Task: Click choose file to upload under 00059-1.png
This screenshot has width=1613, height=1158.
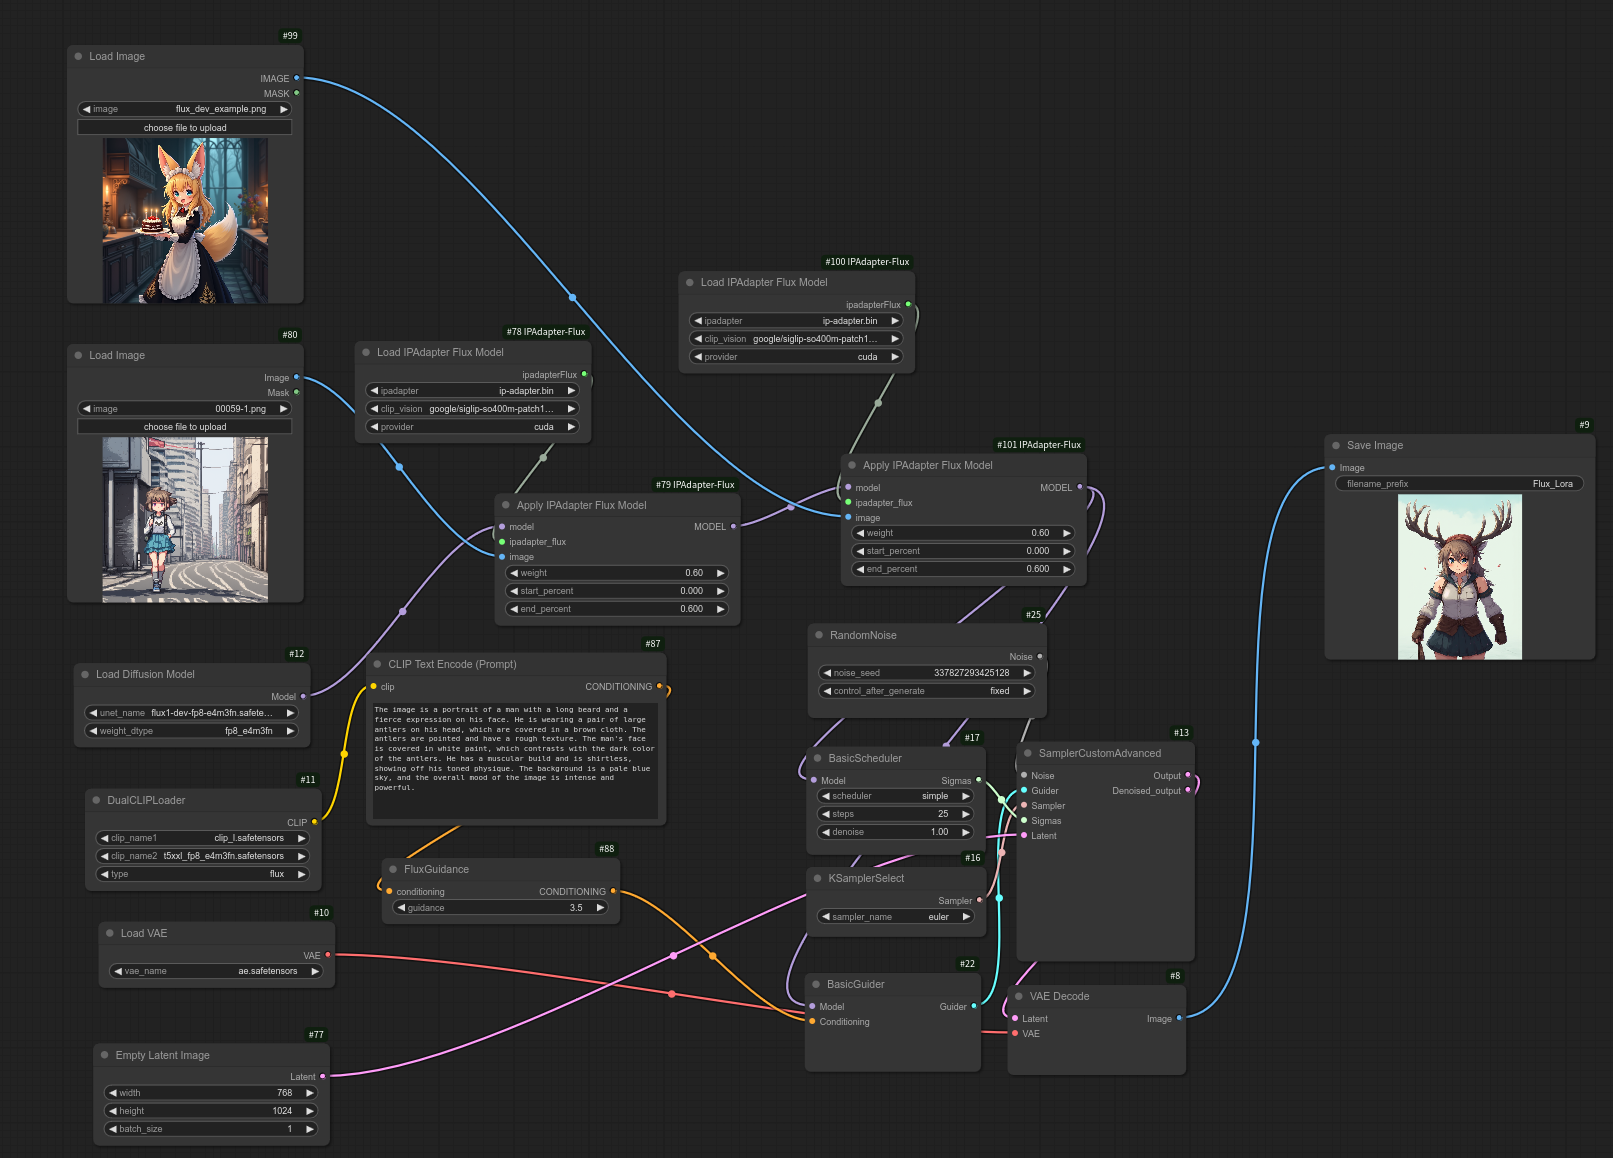Action: (185, 427)
